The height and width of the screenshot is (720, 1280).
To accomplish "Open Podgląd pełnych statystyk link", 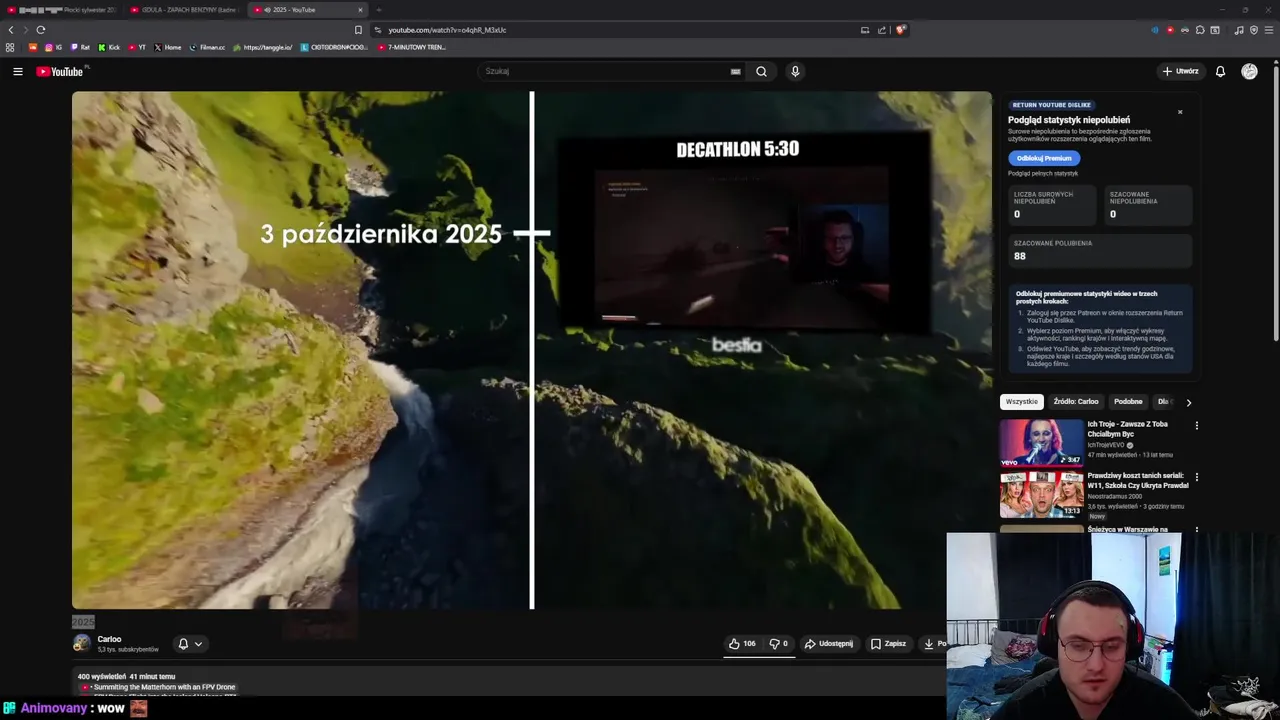I will coord(1043,173).
